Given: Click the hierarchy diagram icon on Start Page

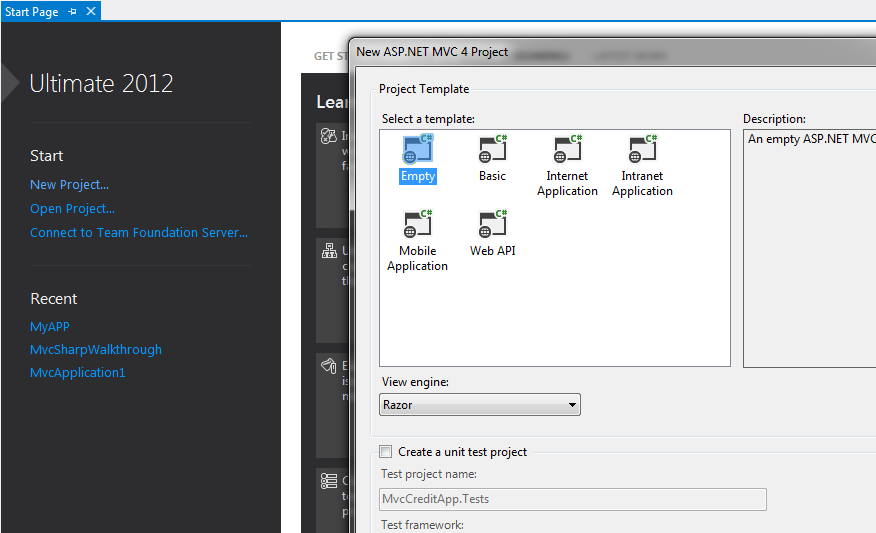Looking at the screenshot, I should [x=329, y=251].
